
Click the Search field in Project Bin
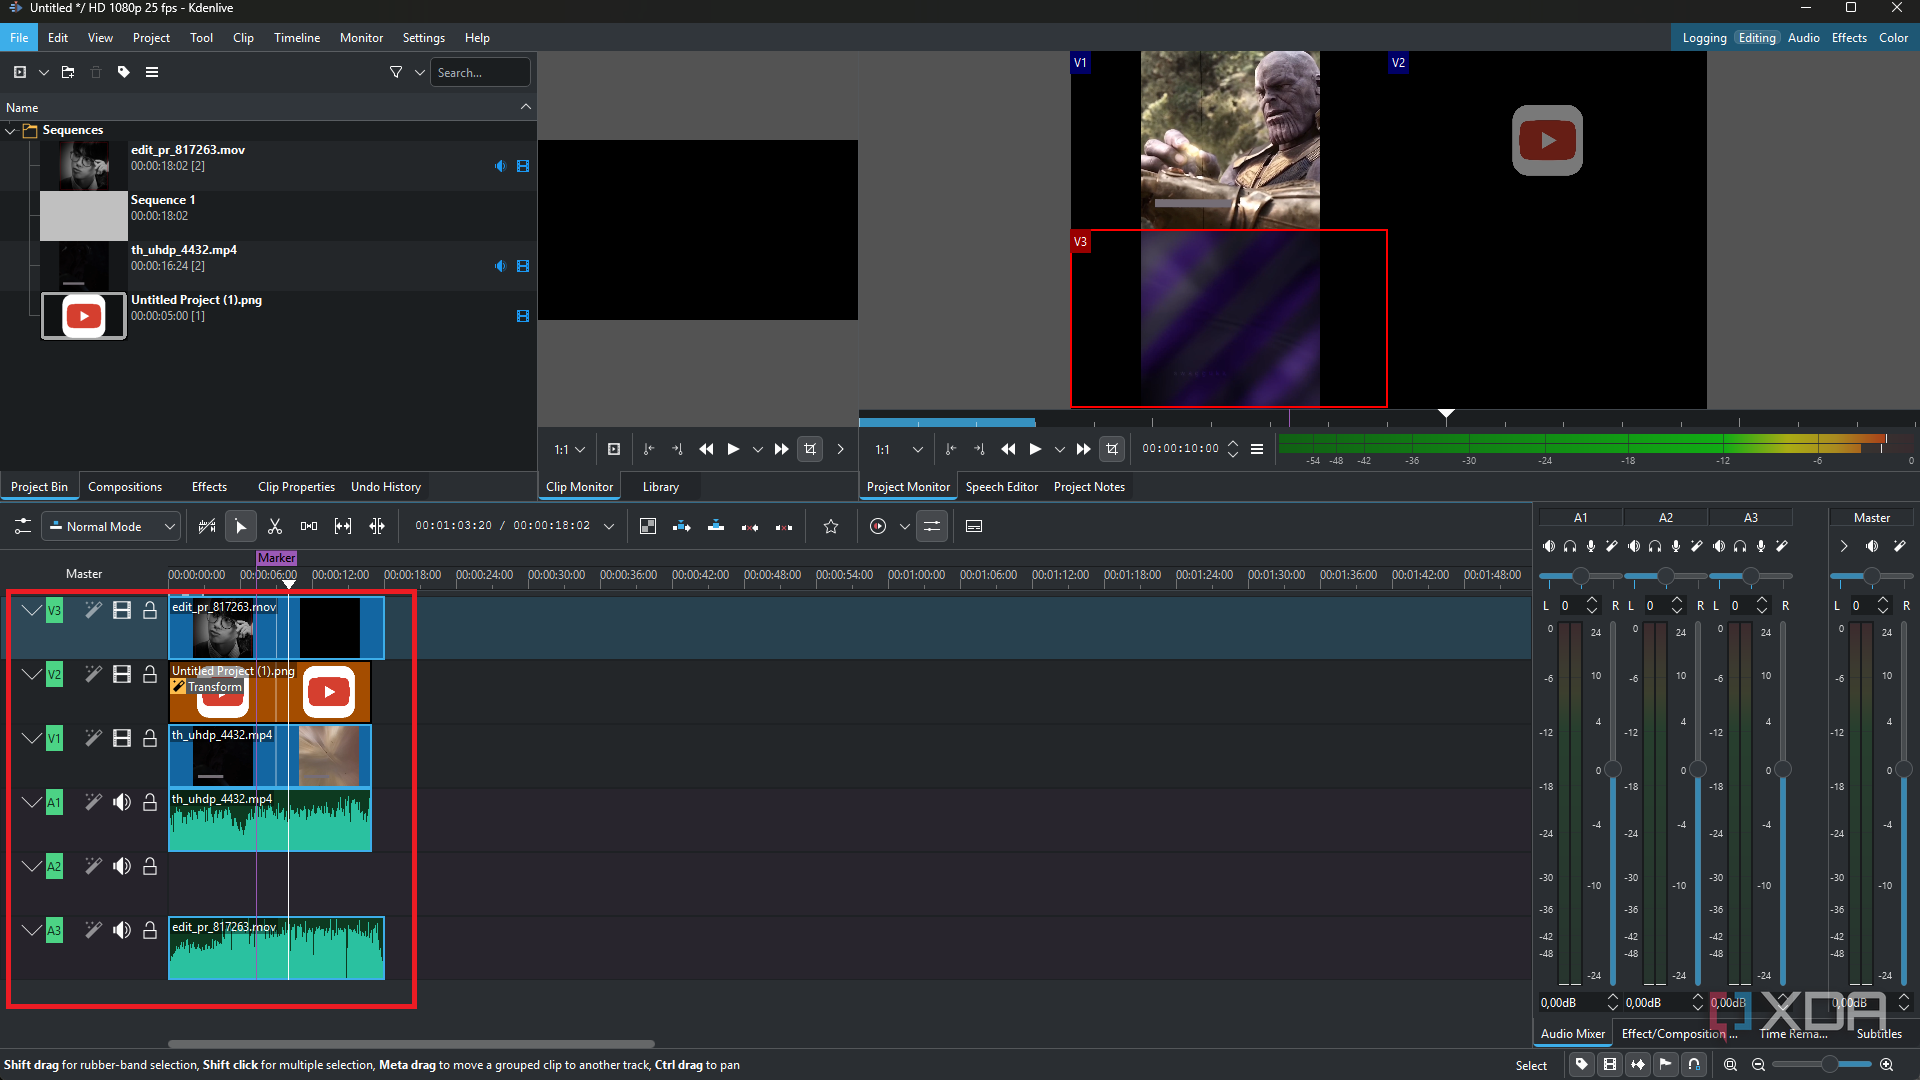click(x=480, y=72)
